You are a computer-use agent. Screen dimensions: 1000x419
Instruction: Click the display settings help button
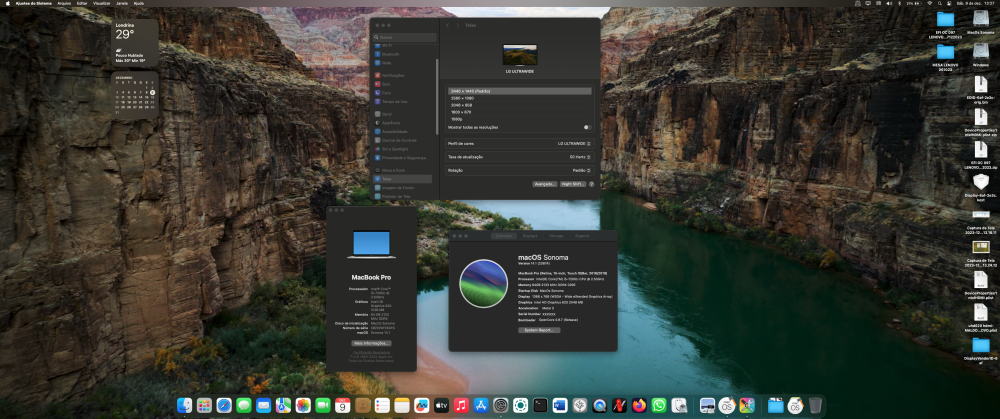click(591, 184)
